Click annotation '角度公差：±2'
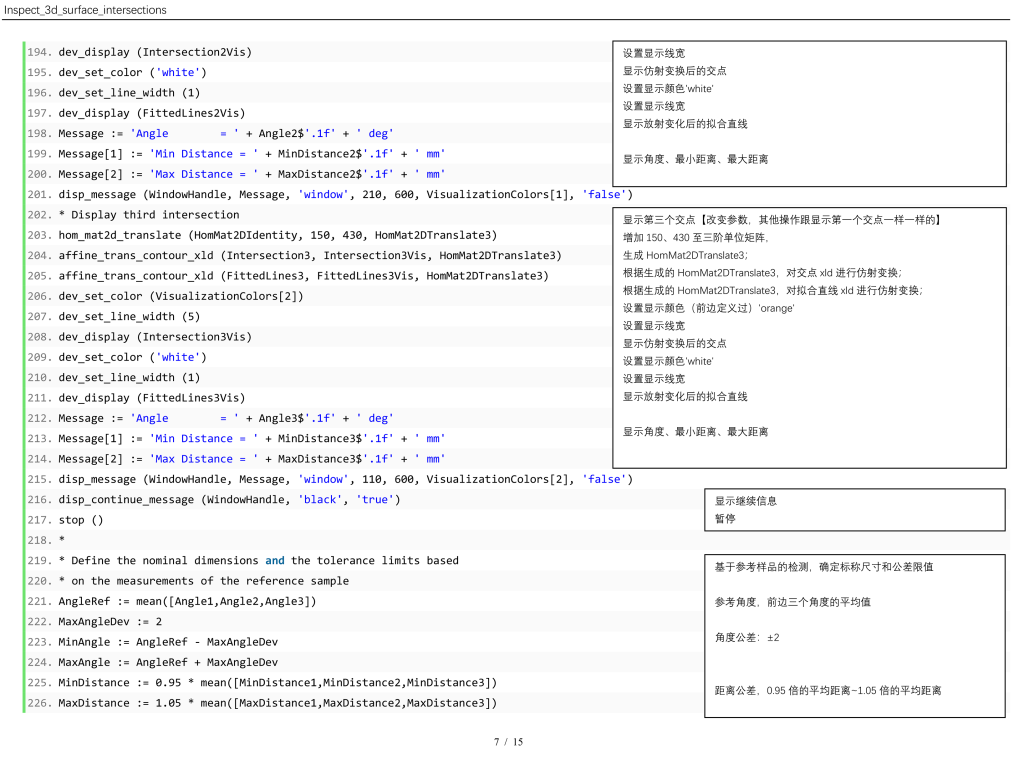This screenshot has width=1024, height=764. pyautogui.click(x=747, y=637)
